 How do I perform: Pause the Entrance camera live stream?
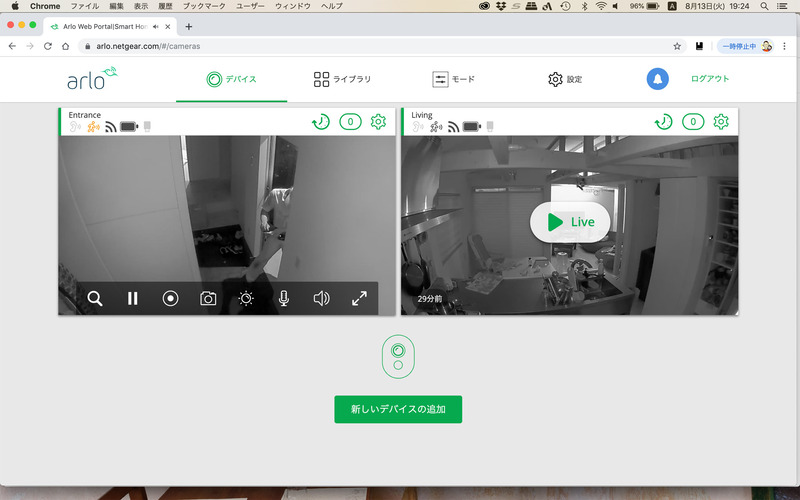coord(133,298)
